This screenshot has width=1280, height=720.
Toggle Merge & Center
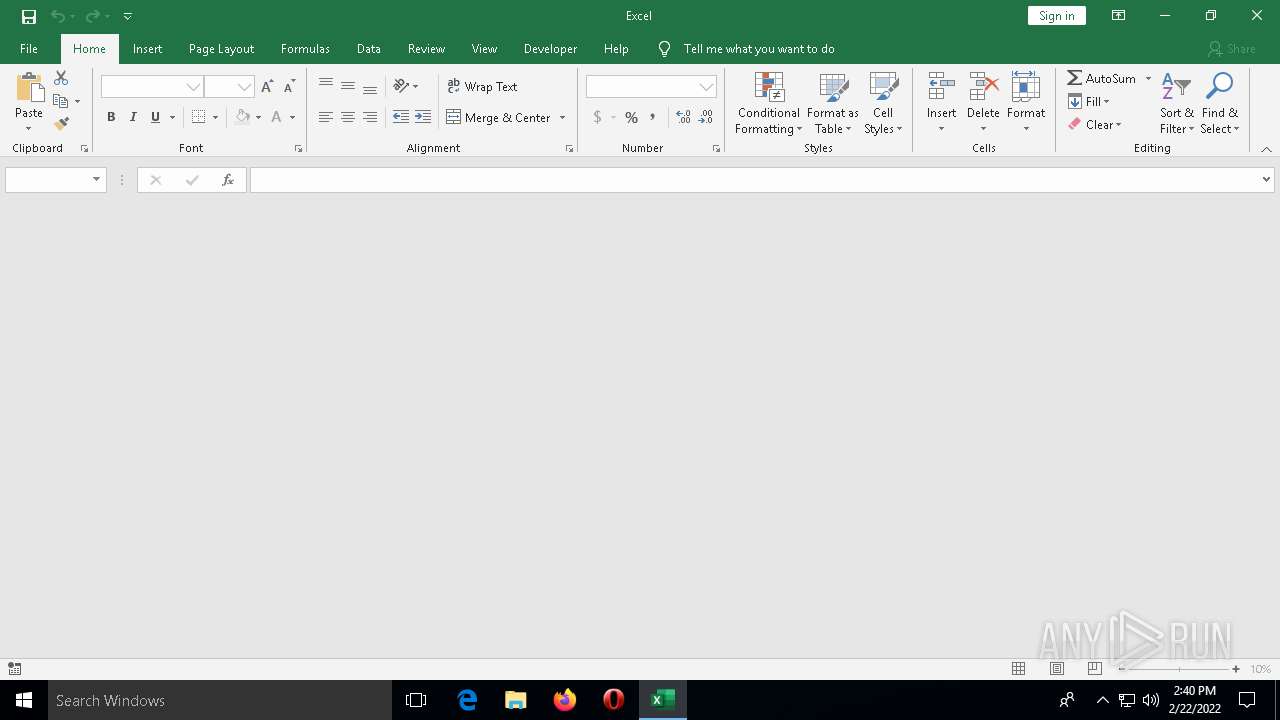click(x=498, y=117)
